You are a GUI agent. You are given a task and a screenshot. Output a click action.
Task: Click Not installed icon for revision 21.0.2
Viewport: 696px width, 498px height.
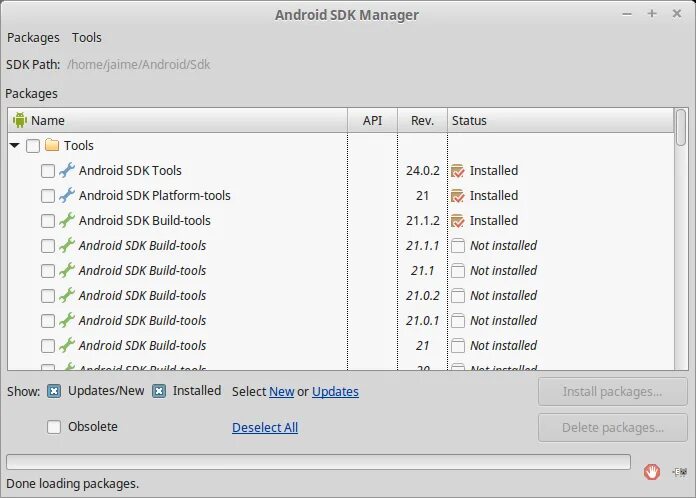pos(458,296)
